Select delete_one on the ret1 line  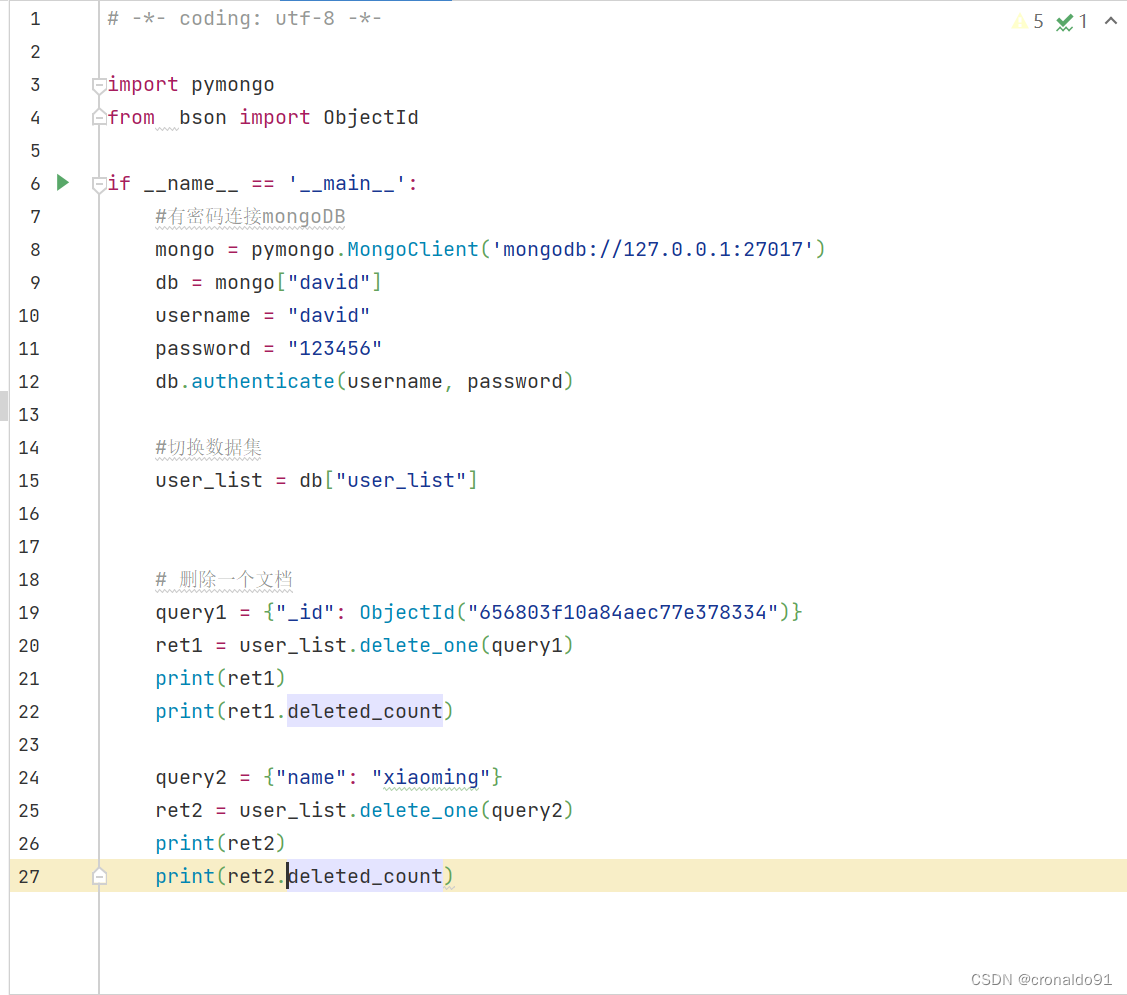[419, 646]
